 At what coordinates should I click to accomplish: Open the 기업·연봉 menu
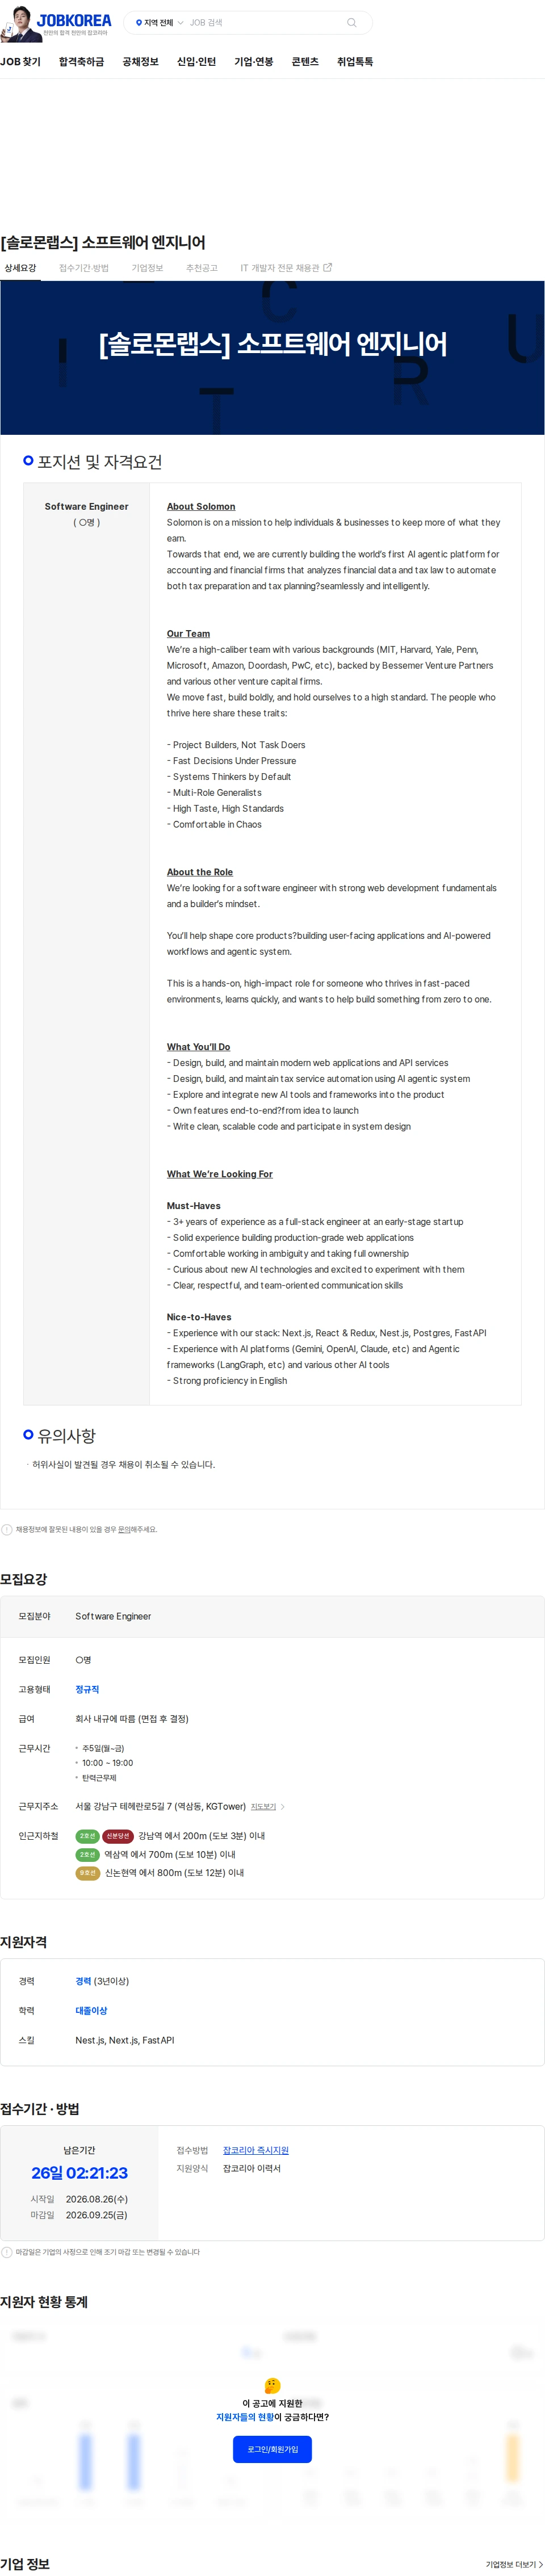click(254, 62)
